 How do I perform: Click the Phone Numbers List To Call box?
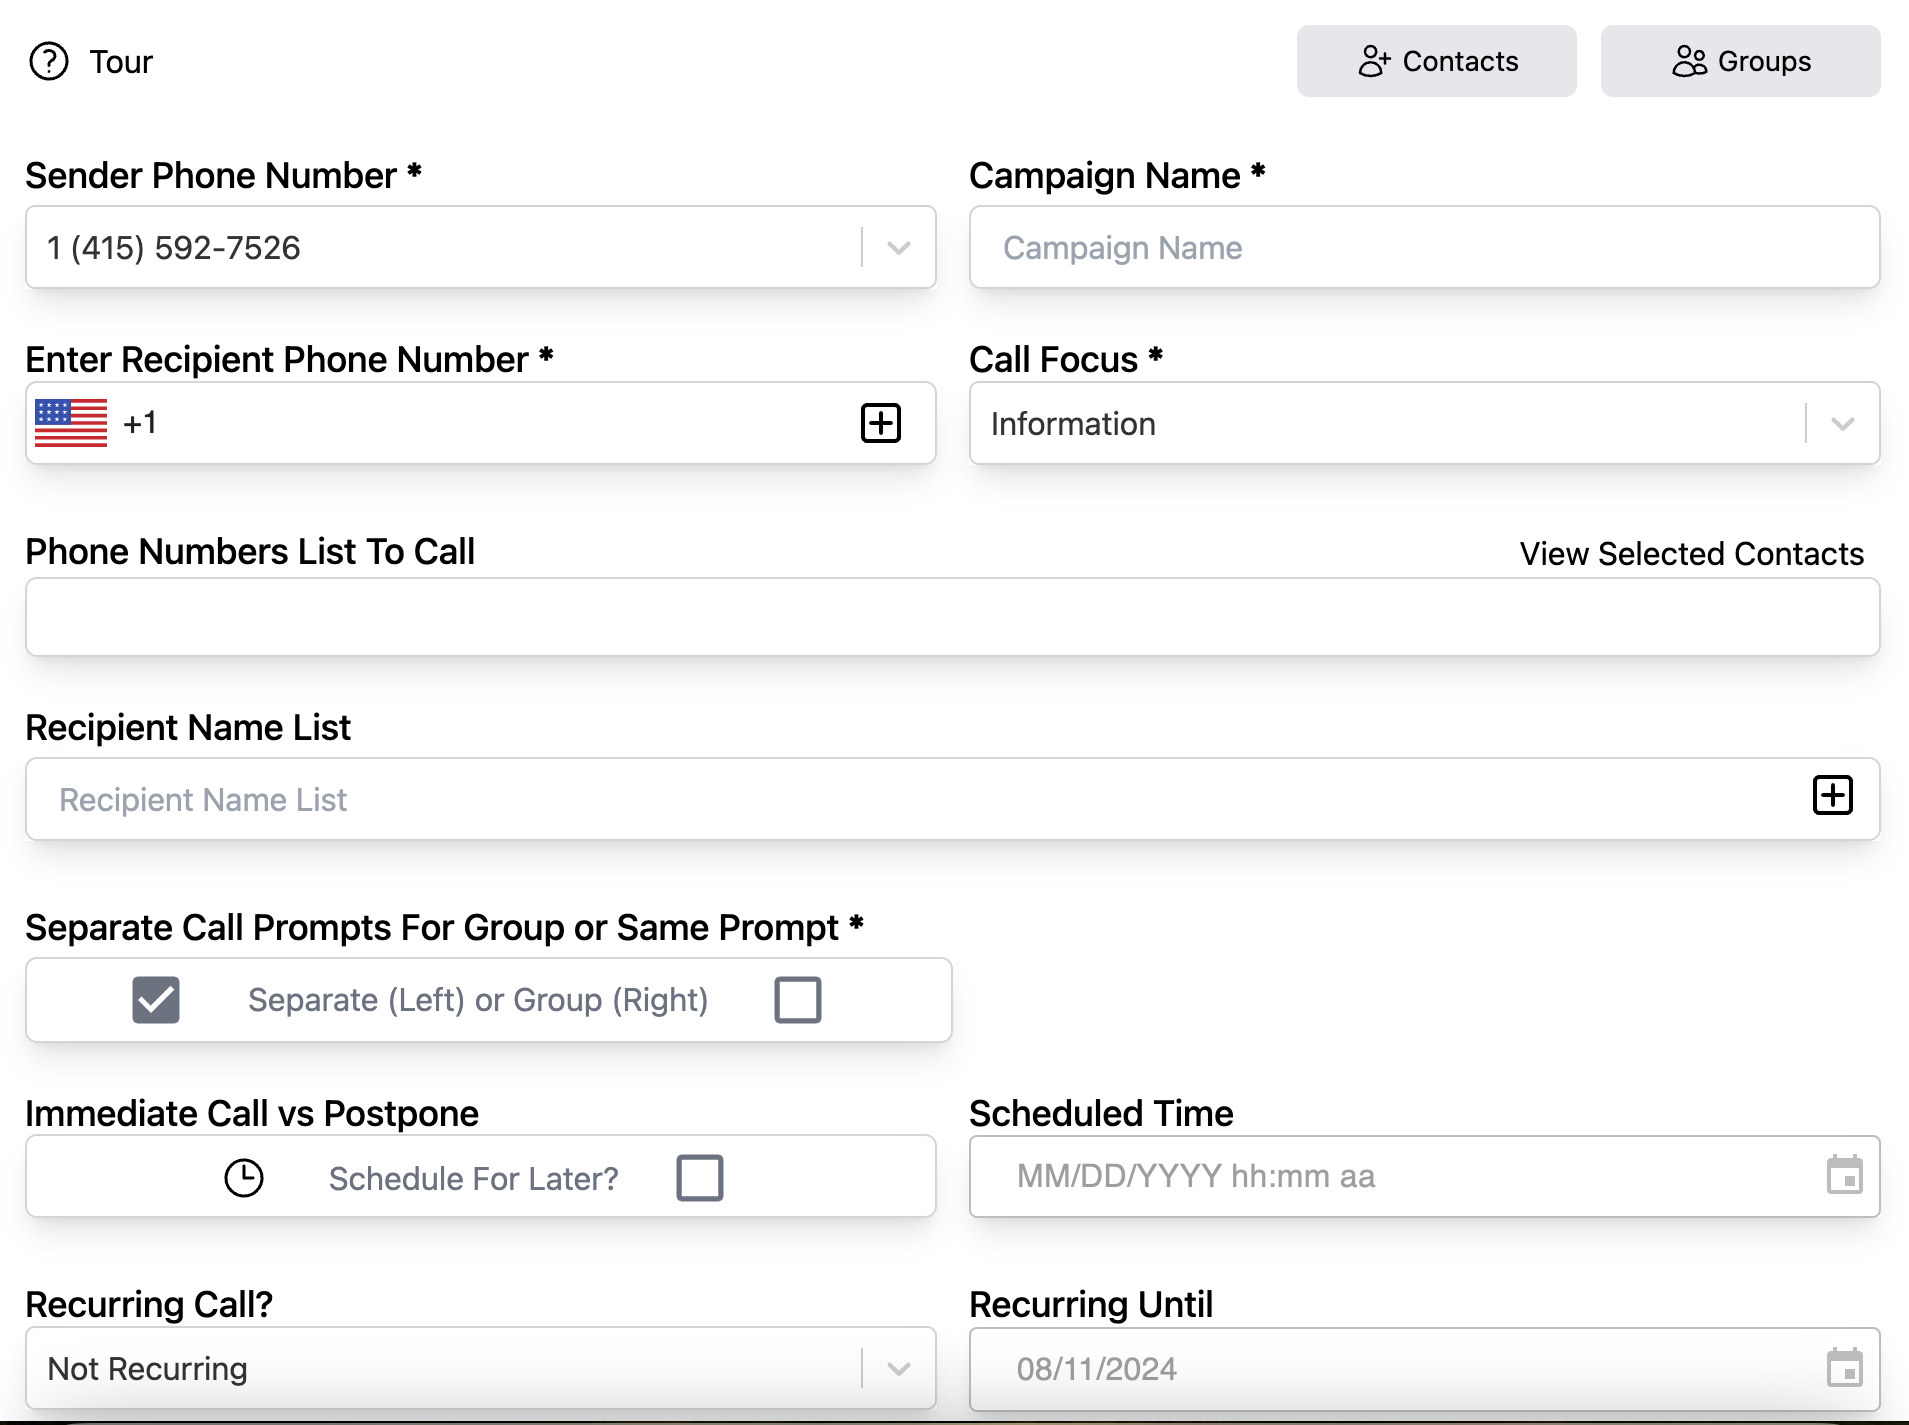tap(952, 617)
